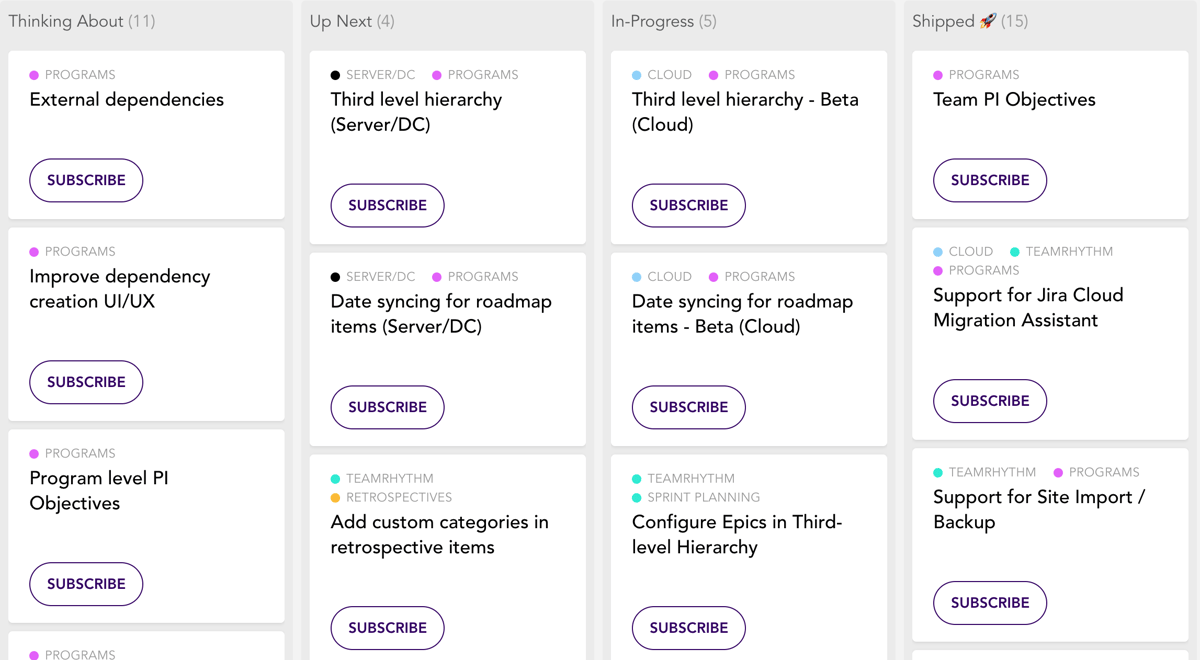Screen dimensions: 1200x660
Task: Open Third level hierarchy - Beta (Cloud) title
Action: point(745,112)
